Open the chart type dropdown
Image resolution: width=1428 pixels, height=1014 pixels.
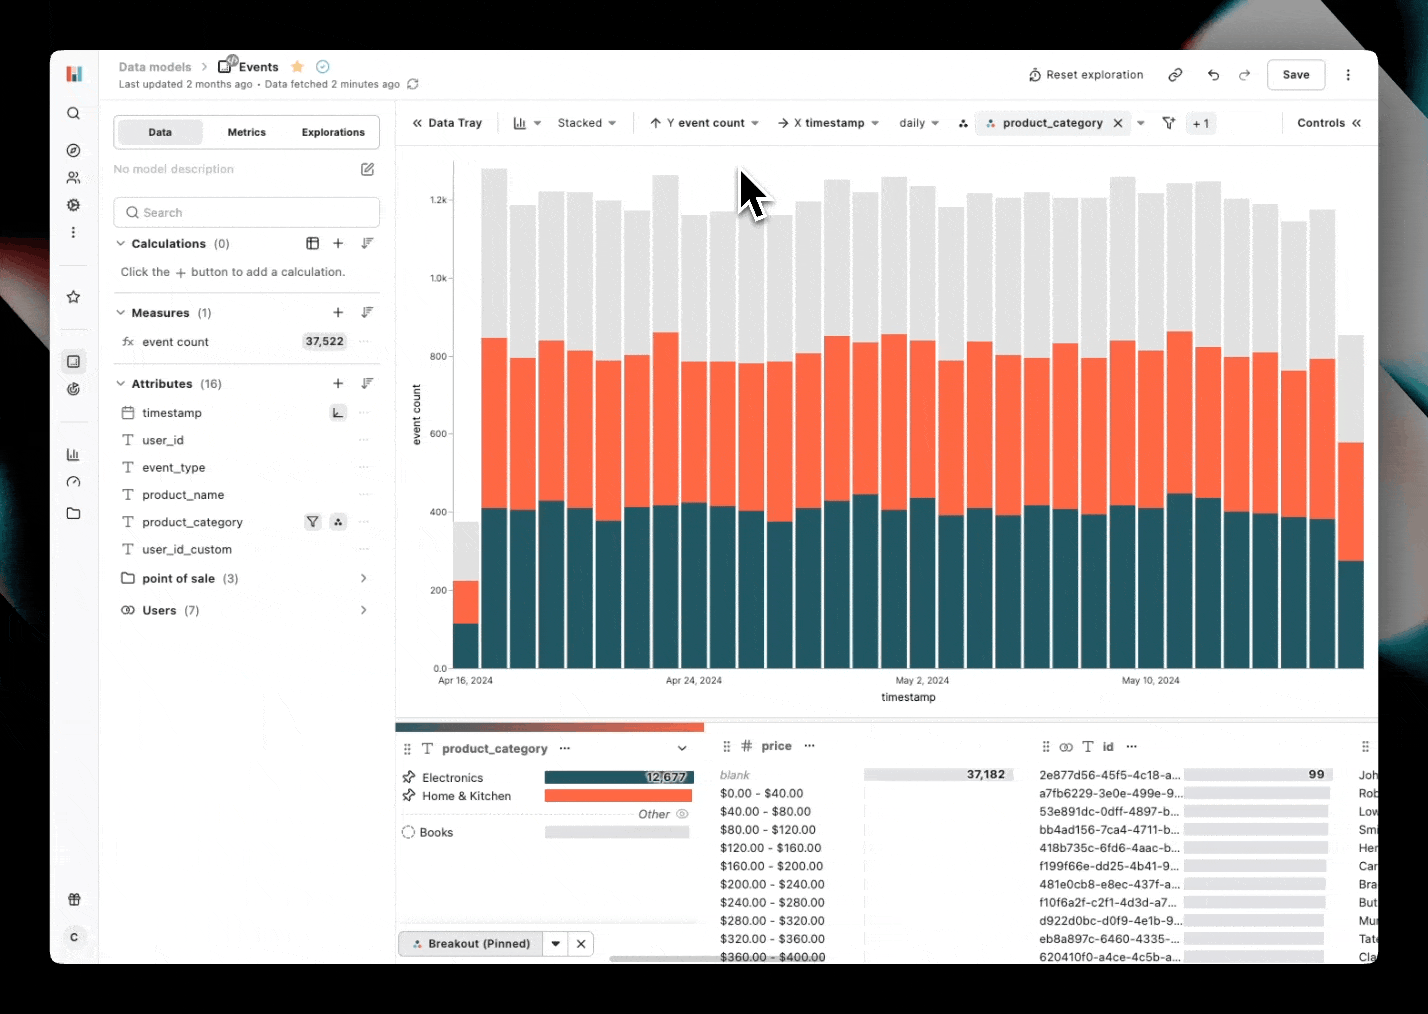tap(527, 123)
